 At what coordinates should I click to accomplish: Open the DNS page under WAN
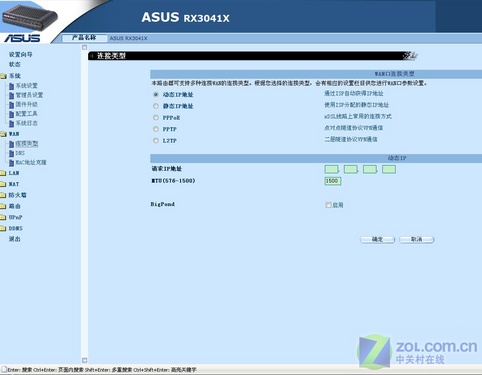(x=20, y=153)
